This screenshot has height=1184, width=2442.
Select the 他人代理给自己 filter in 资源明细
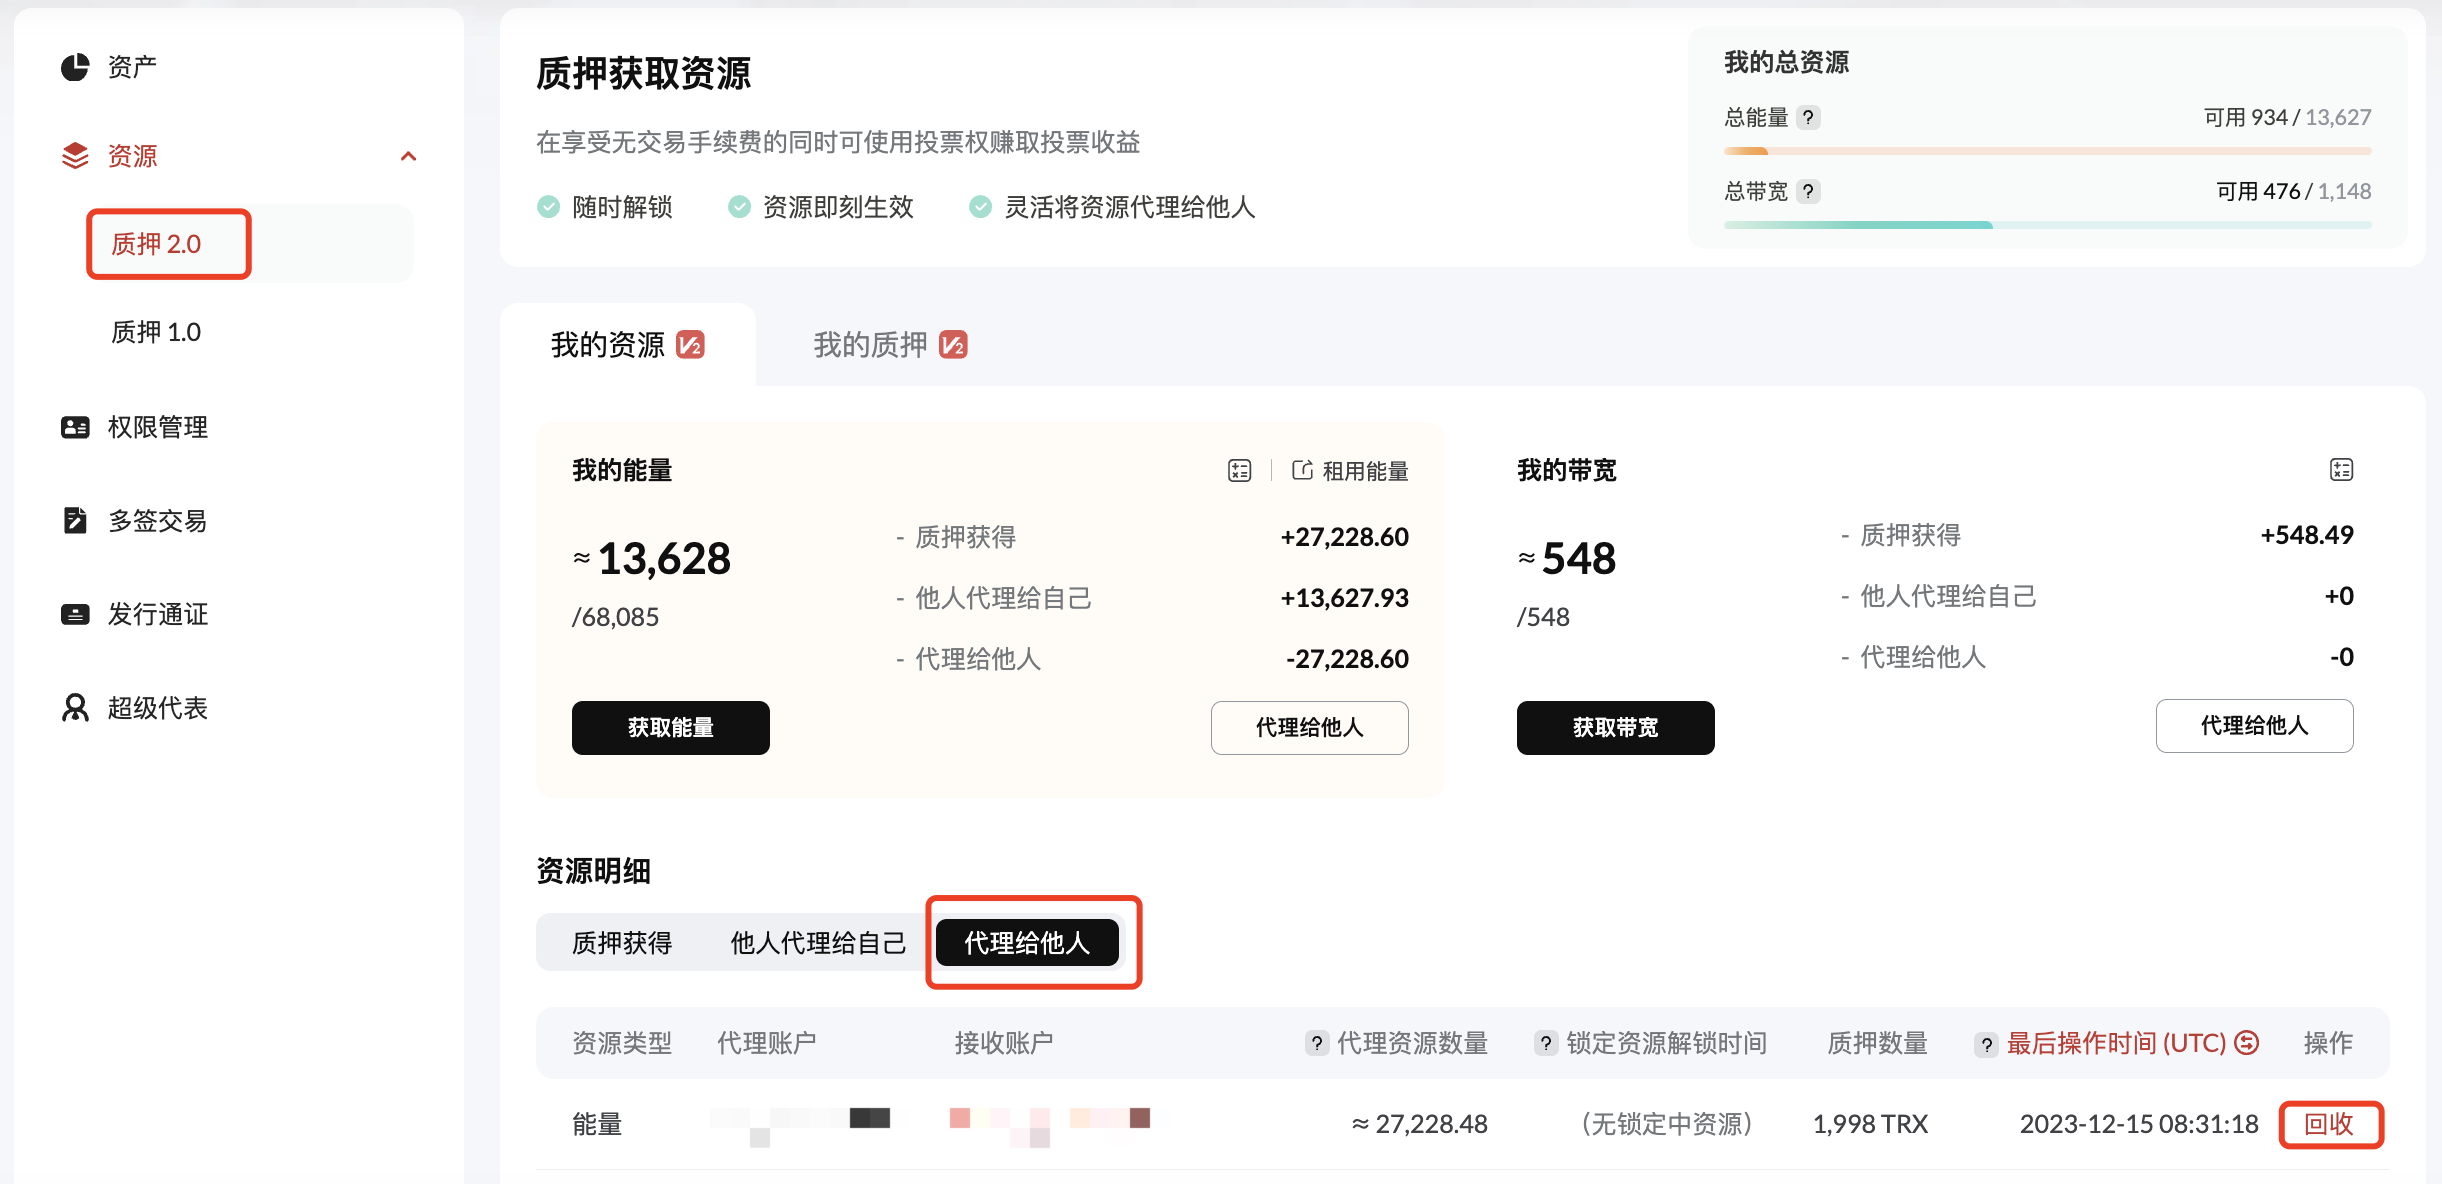[818, 943]
